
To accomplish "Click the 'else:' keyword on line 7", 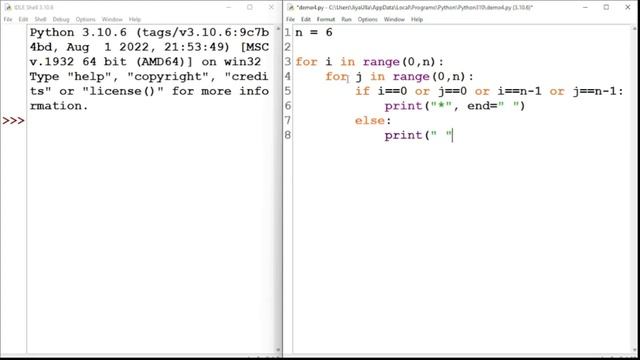I will 373,121.
